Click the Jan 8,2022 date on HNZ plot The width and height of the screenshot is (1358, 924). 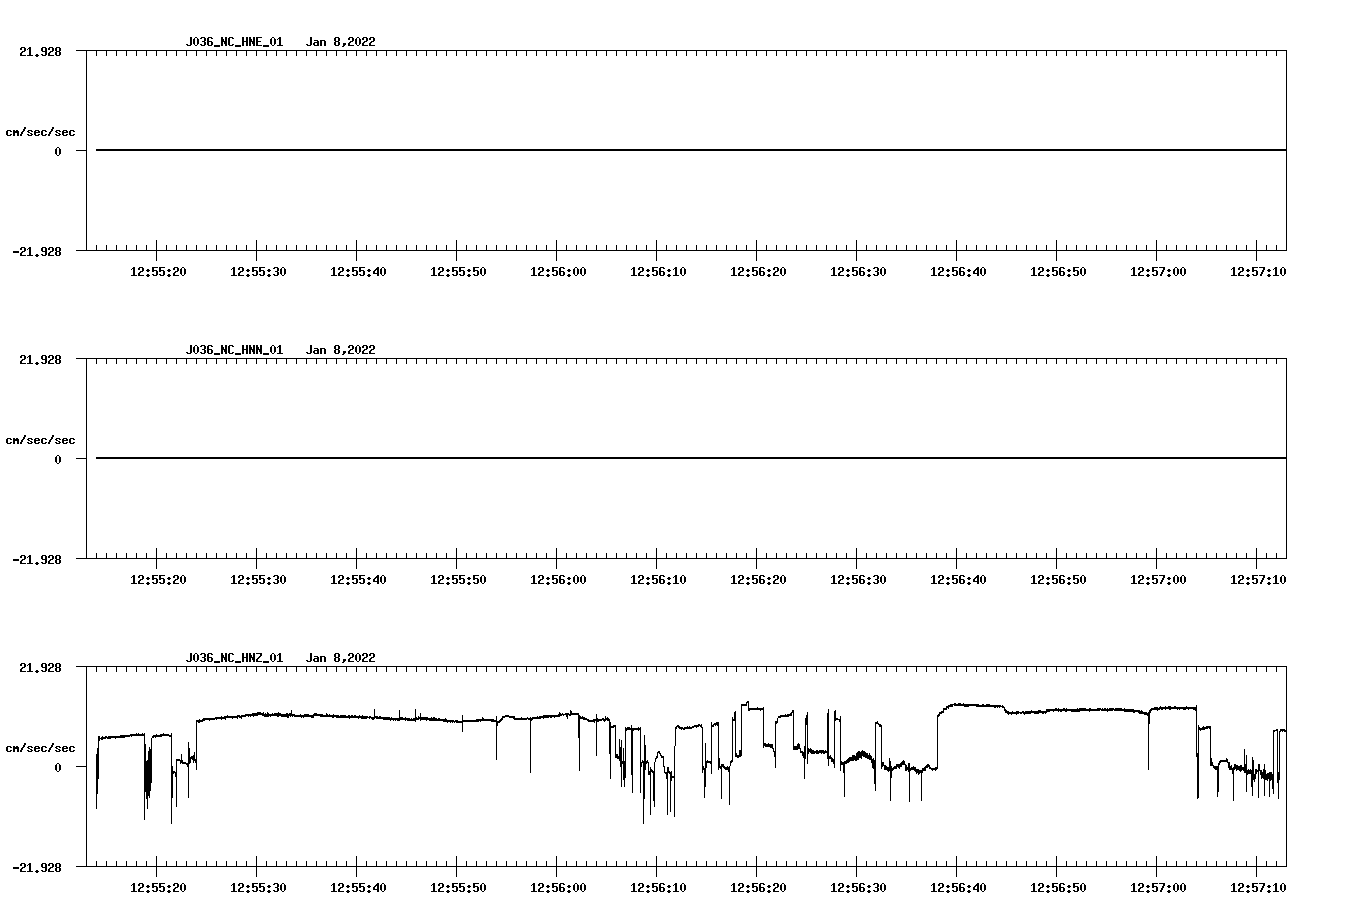(x=341, y=658)
